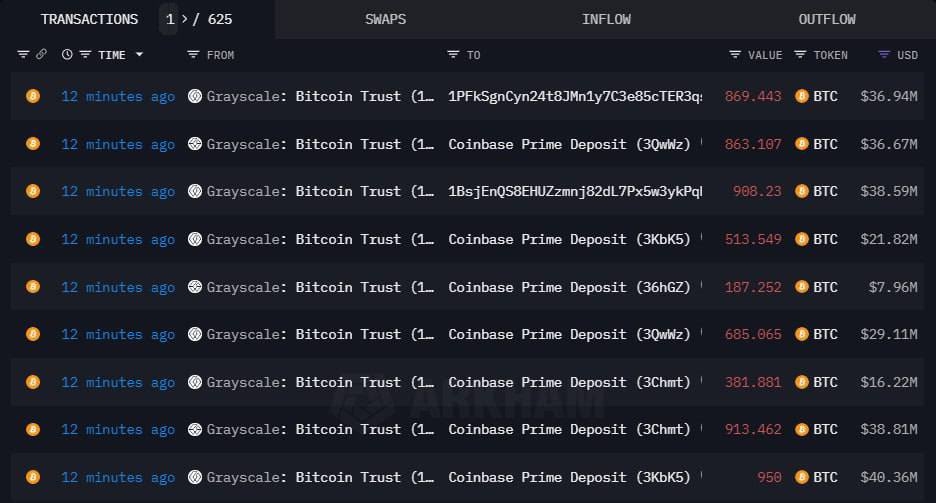
Task: Click BTC token icon in 513.549 row
Action: coord(801,239)
